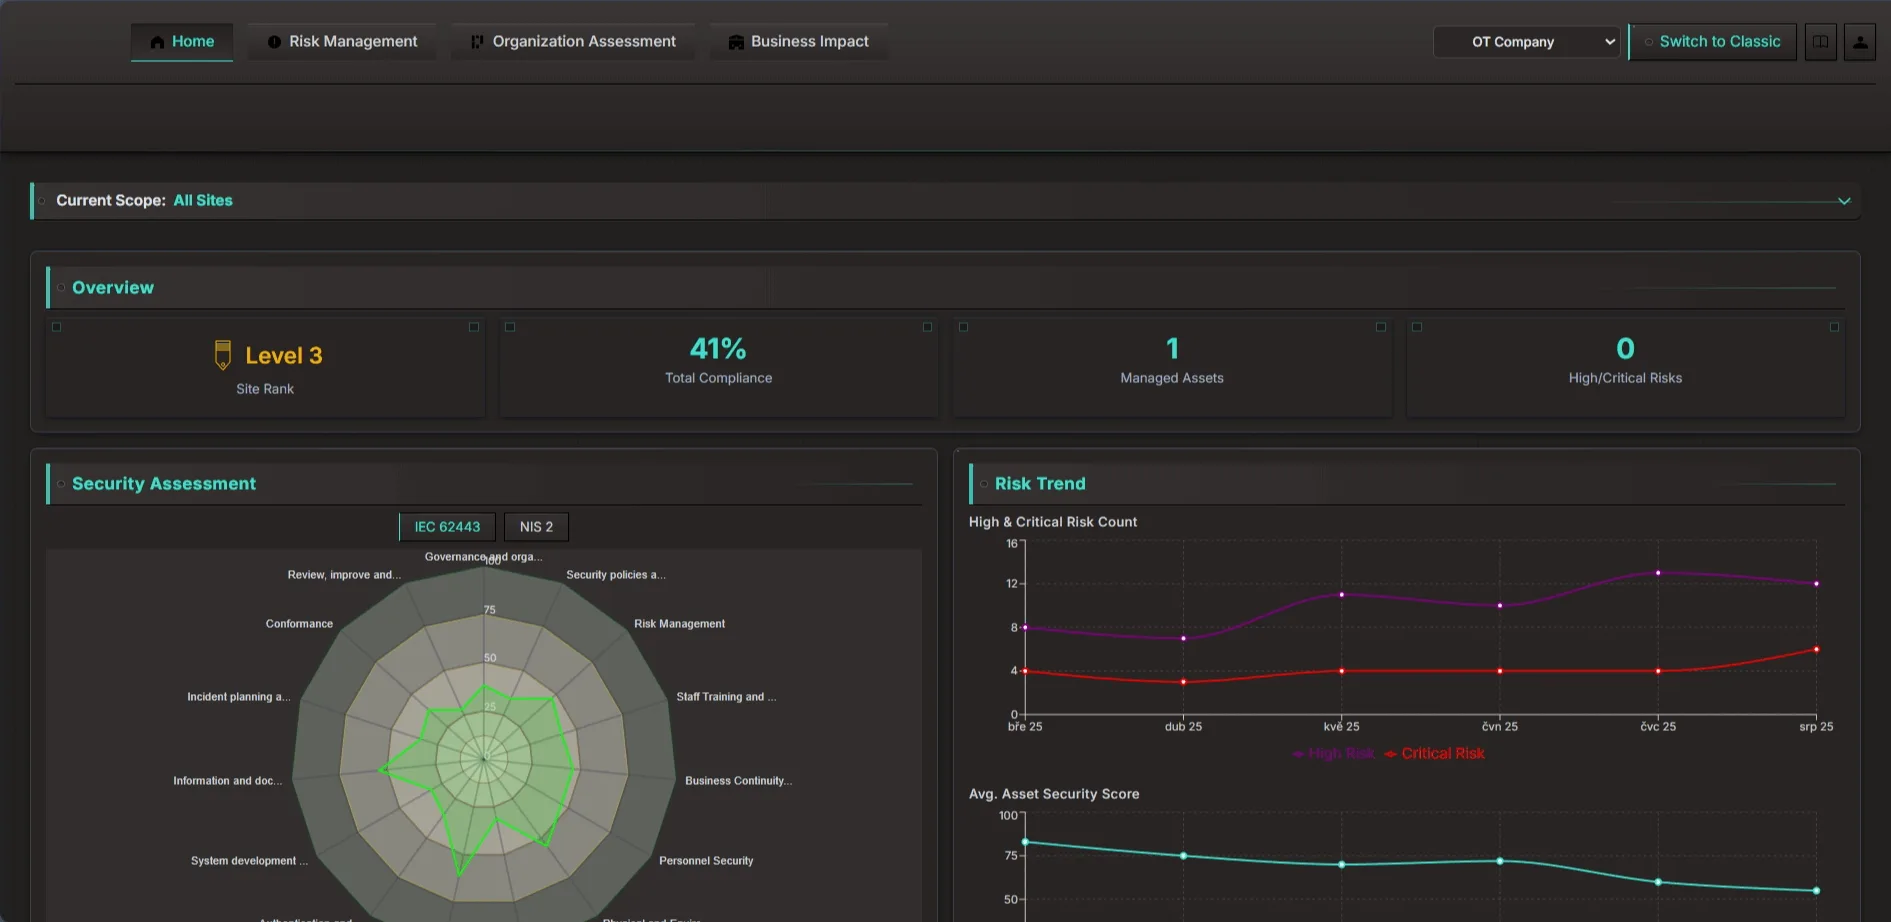This screenshot has width=1891, height=922.
Task: Select the NIS 2 assessment standard
Action: 536,527
